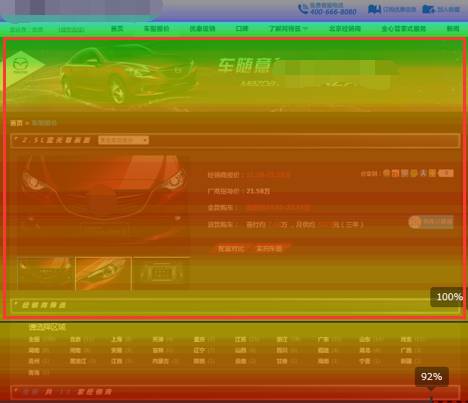Click the round pill button beside loan purchase row
Screen dimensions: 468x403
(431, 222)
